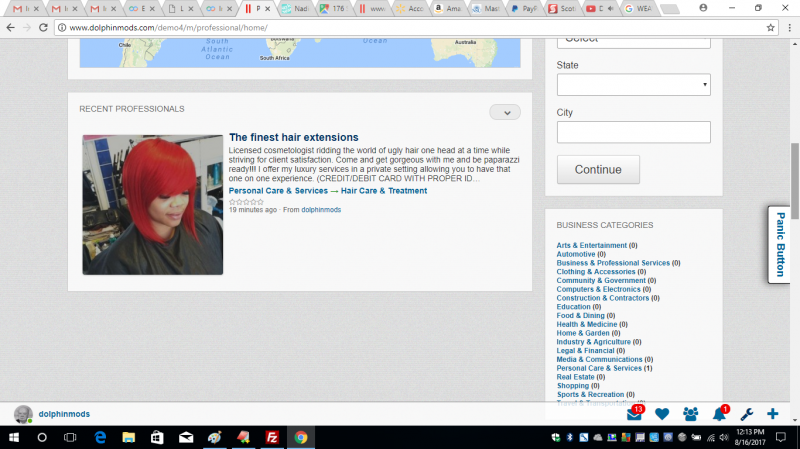The height and width of the screenshot is (449, 800).
Task: Open the friends group icon in bottom bar
Action: click(x=690, y=414)
